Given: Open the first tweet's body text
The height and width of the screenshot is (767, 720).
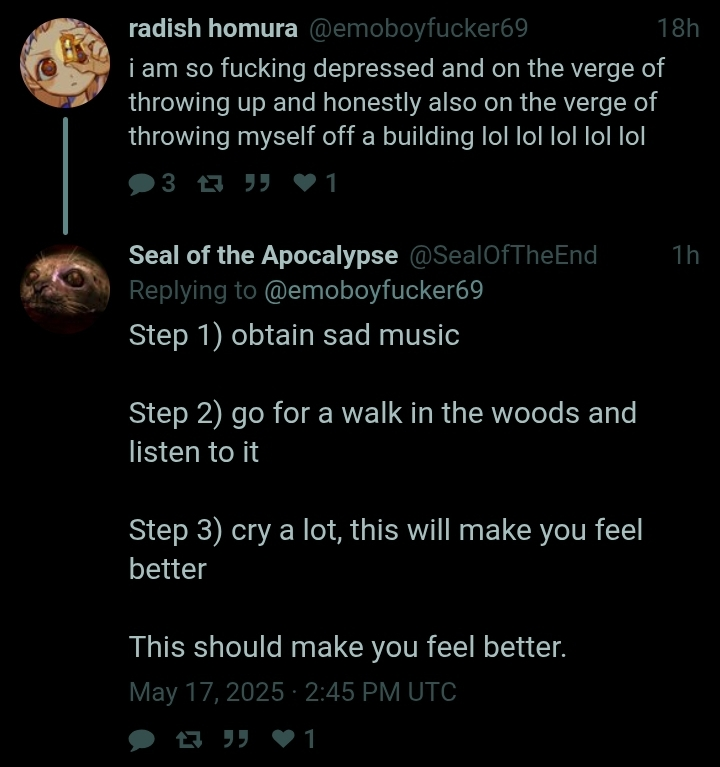Looking at the screenshot, I should click(x=397, y=102).
